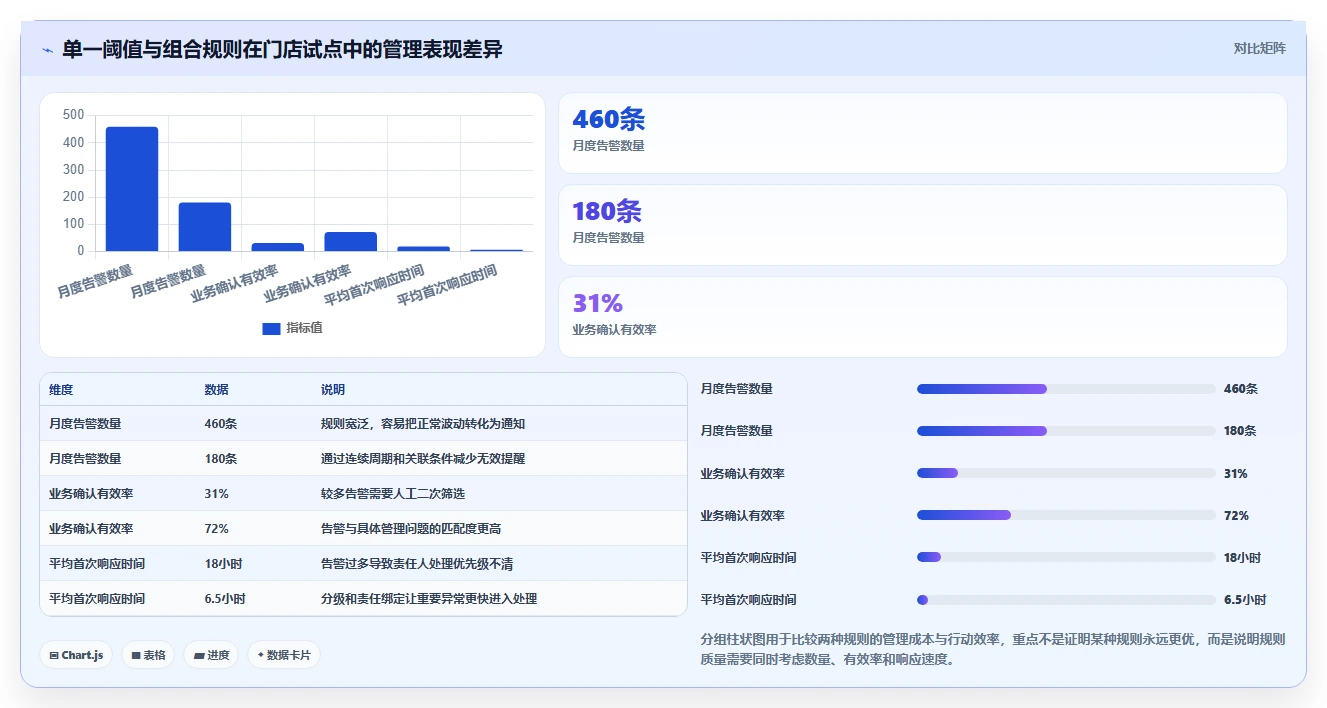Click the tallest bar in the chart
This screenshot has height=708, width=1327.
(132, 189)
